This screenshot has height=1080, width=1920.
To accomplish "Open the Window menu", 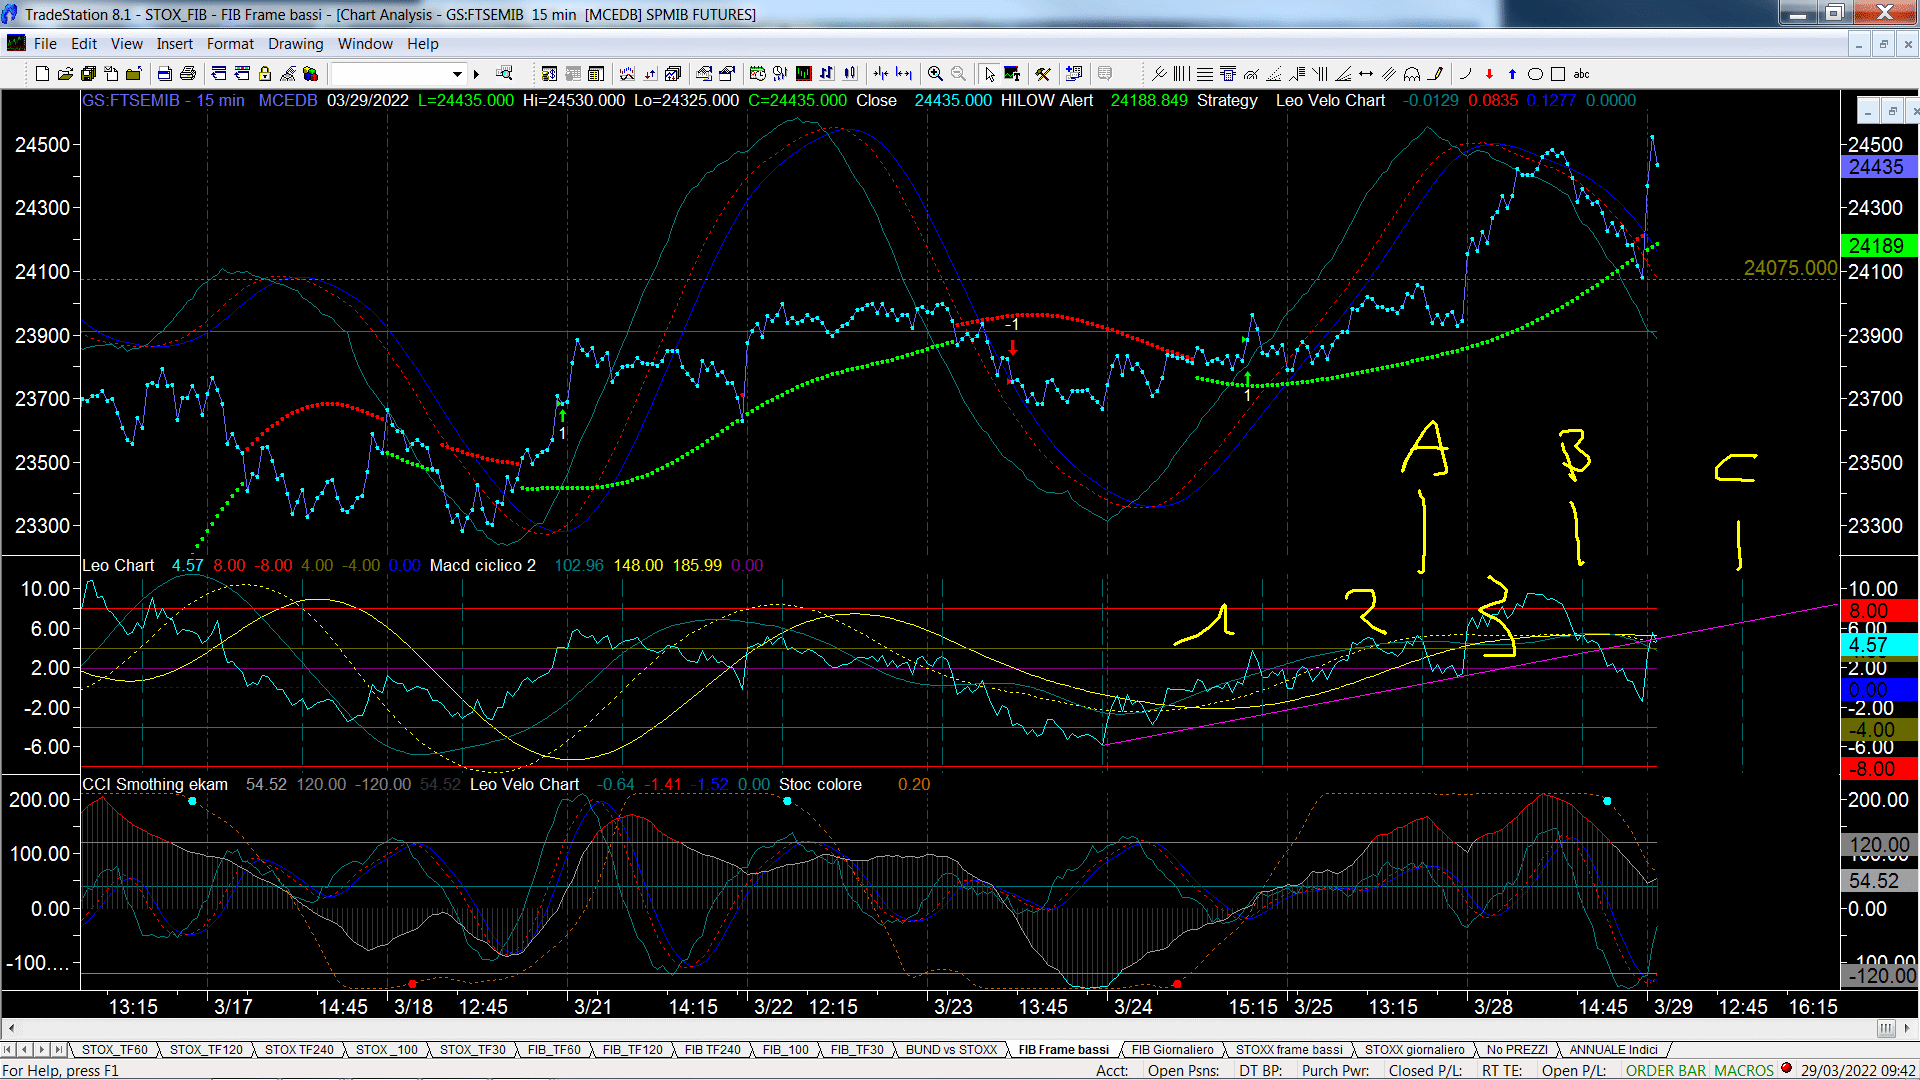I will [x=365, y=44].
